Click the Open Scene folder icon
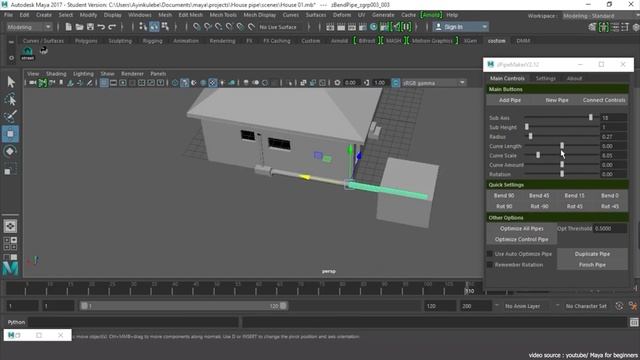This screenshot has height=360, width=640. coord(80,27)
